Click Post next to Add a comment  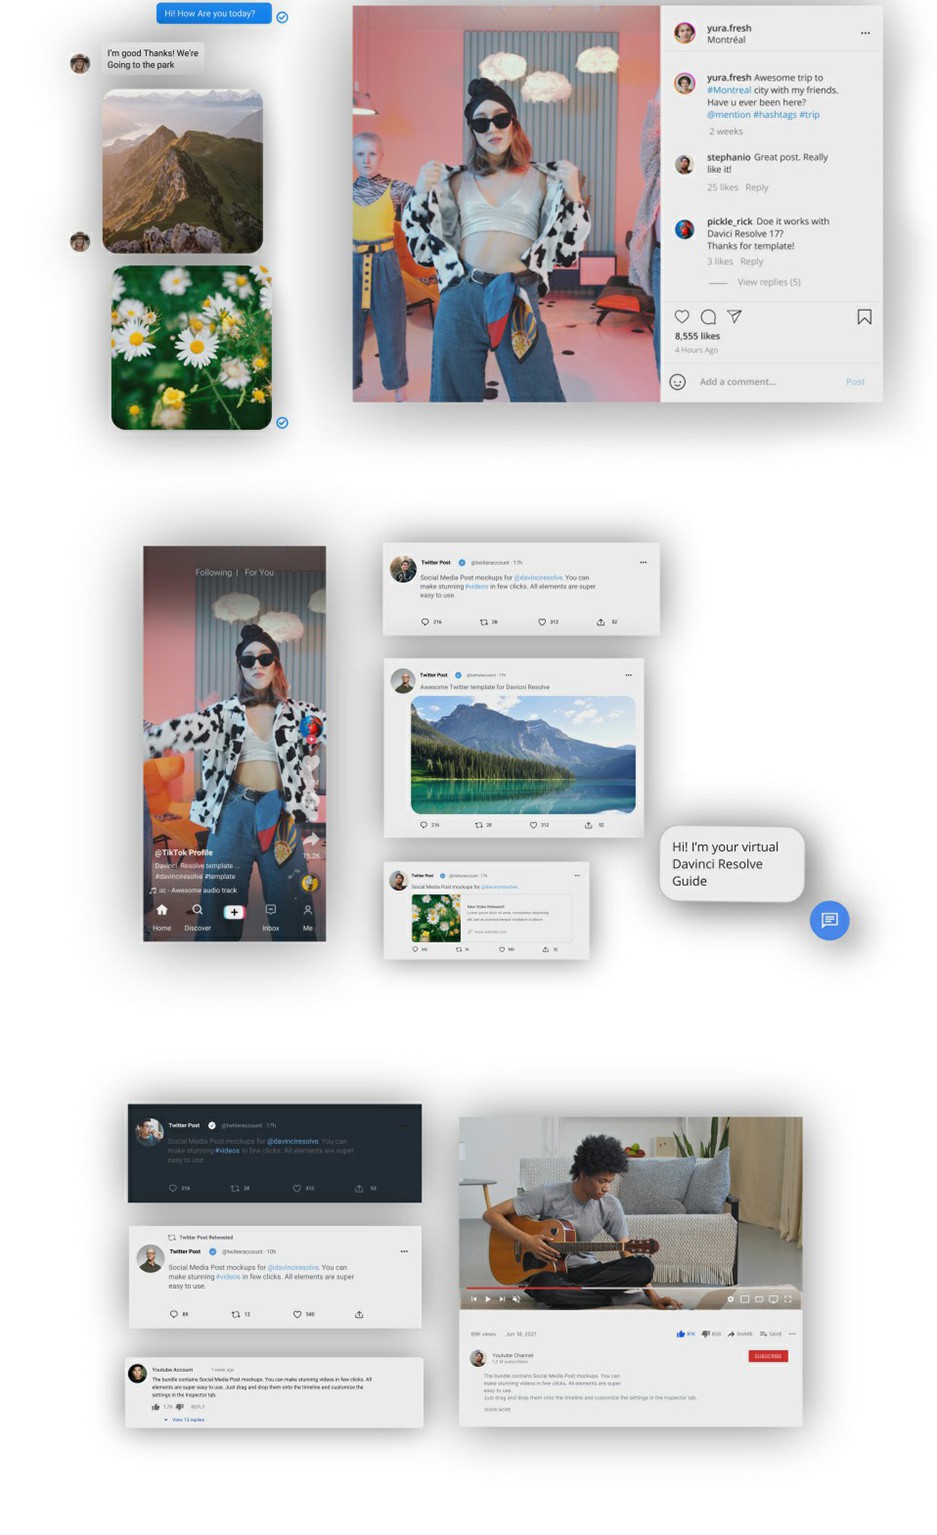(855, 382)
